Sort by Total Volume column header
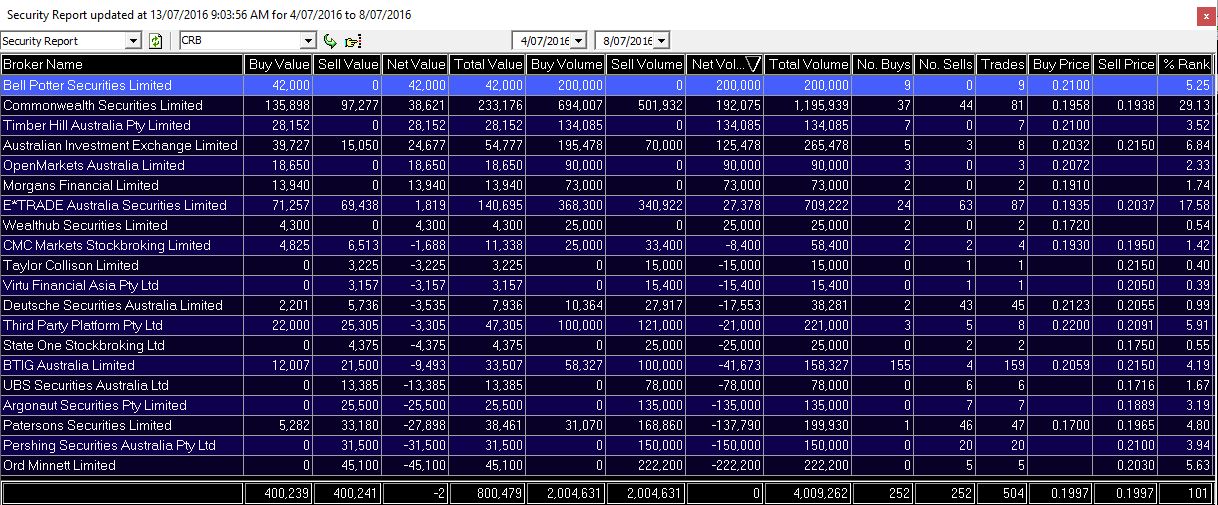Screen dimensions: 1218x505 point(810,65)
